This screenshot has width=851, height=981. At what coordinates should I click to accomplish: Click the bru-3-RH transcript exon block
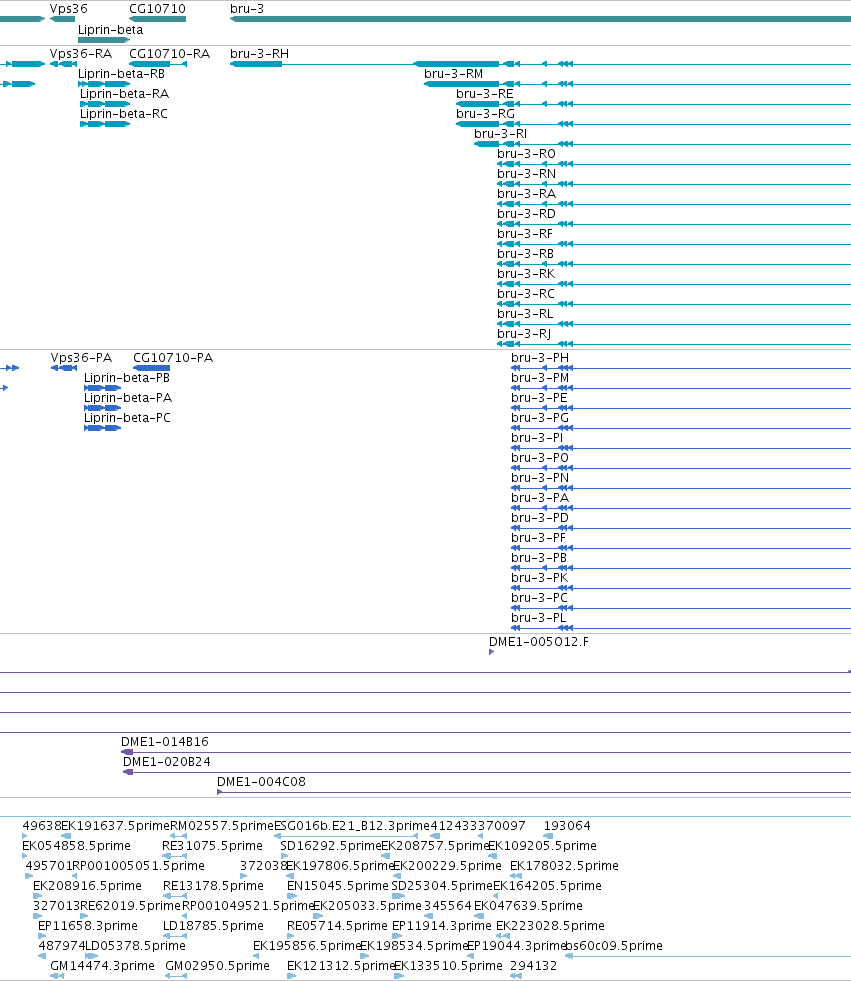click(x=256, y=64)
